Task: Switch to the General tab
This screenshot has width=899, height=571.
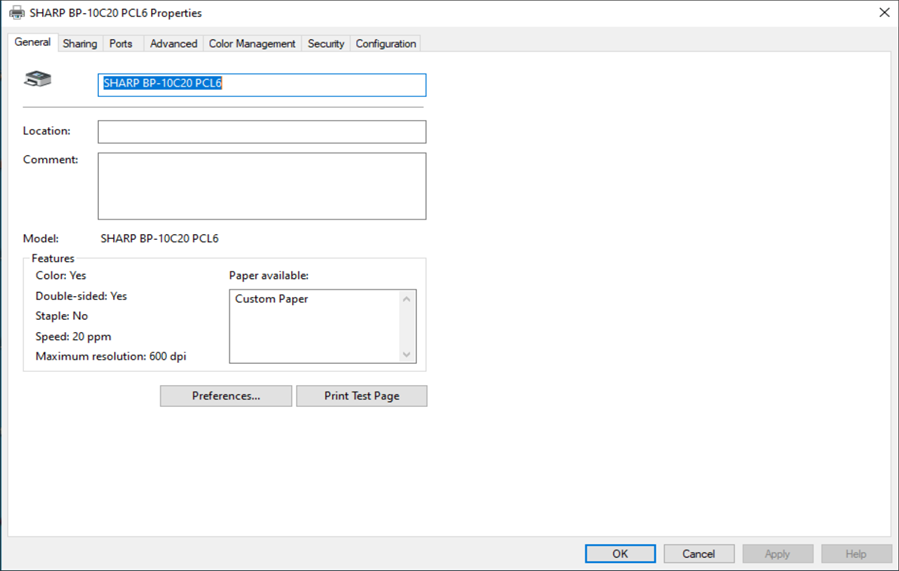Action: [33, 42]
